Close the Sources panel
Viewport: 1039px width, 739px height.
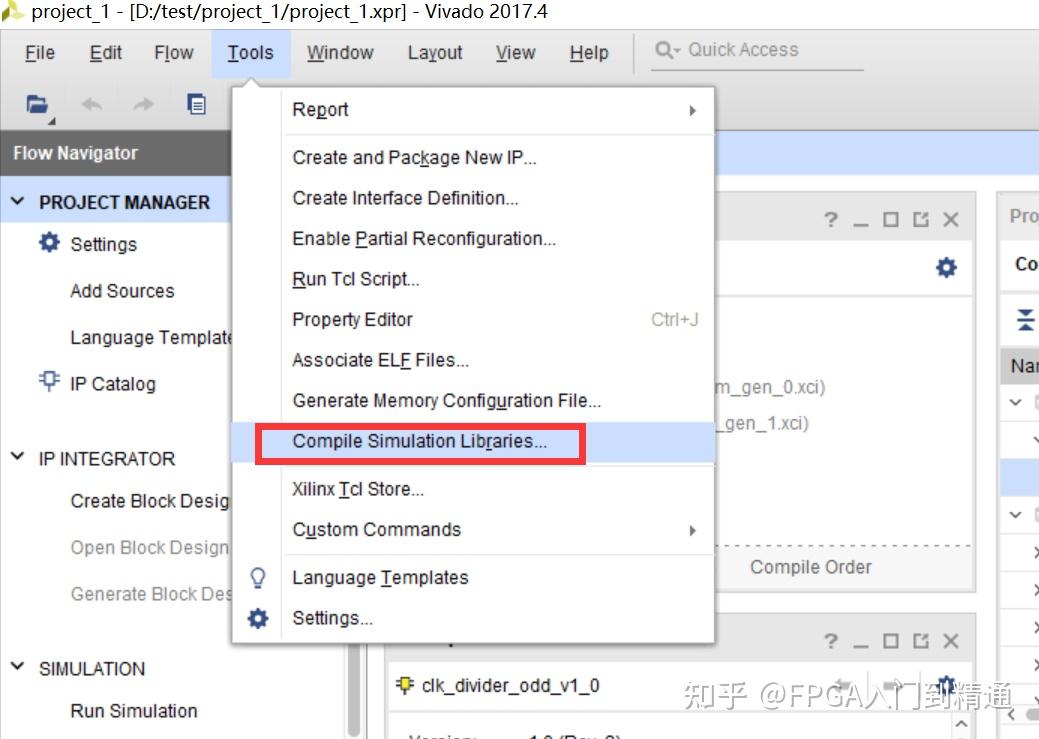coord(951,219)
